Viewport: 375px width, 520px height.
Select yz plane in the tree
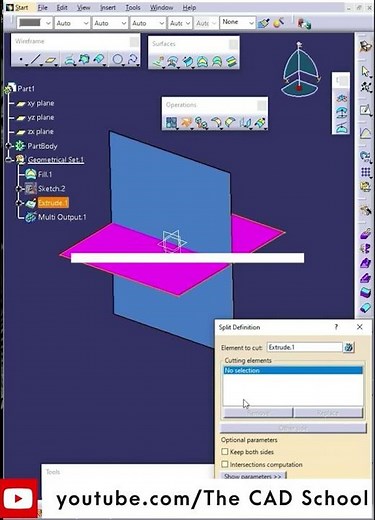[41, 117]
